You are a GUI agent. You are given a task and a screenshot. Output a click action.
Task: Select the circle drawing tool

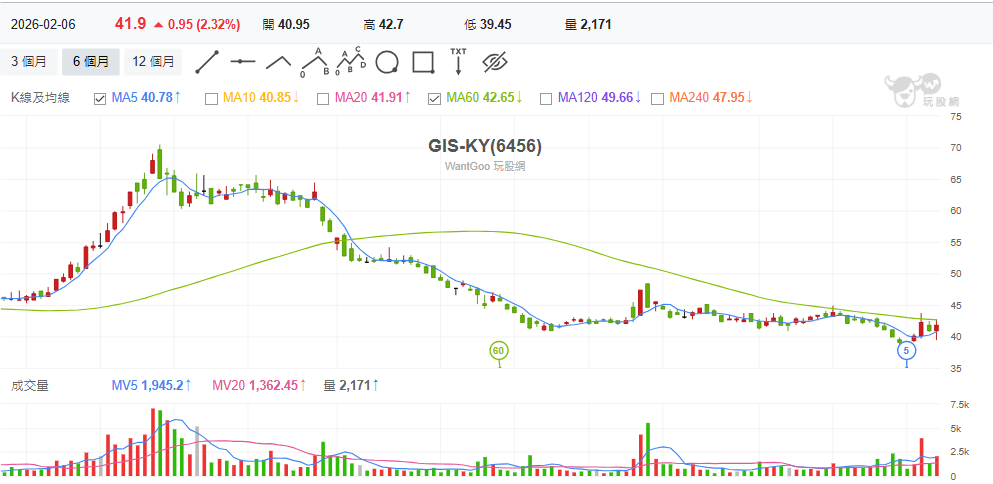coord(387,62)
